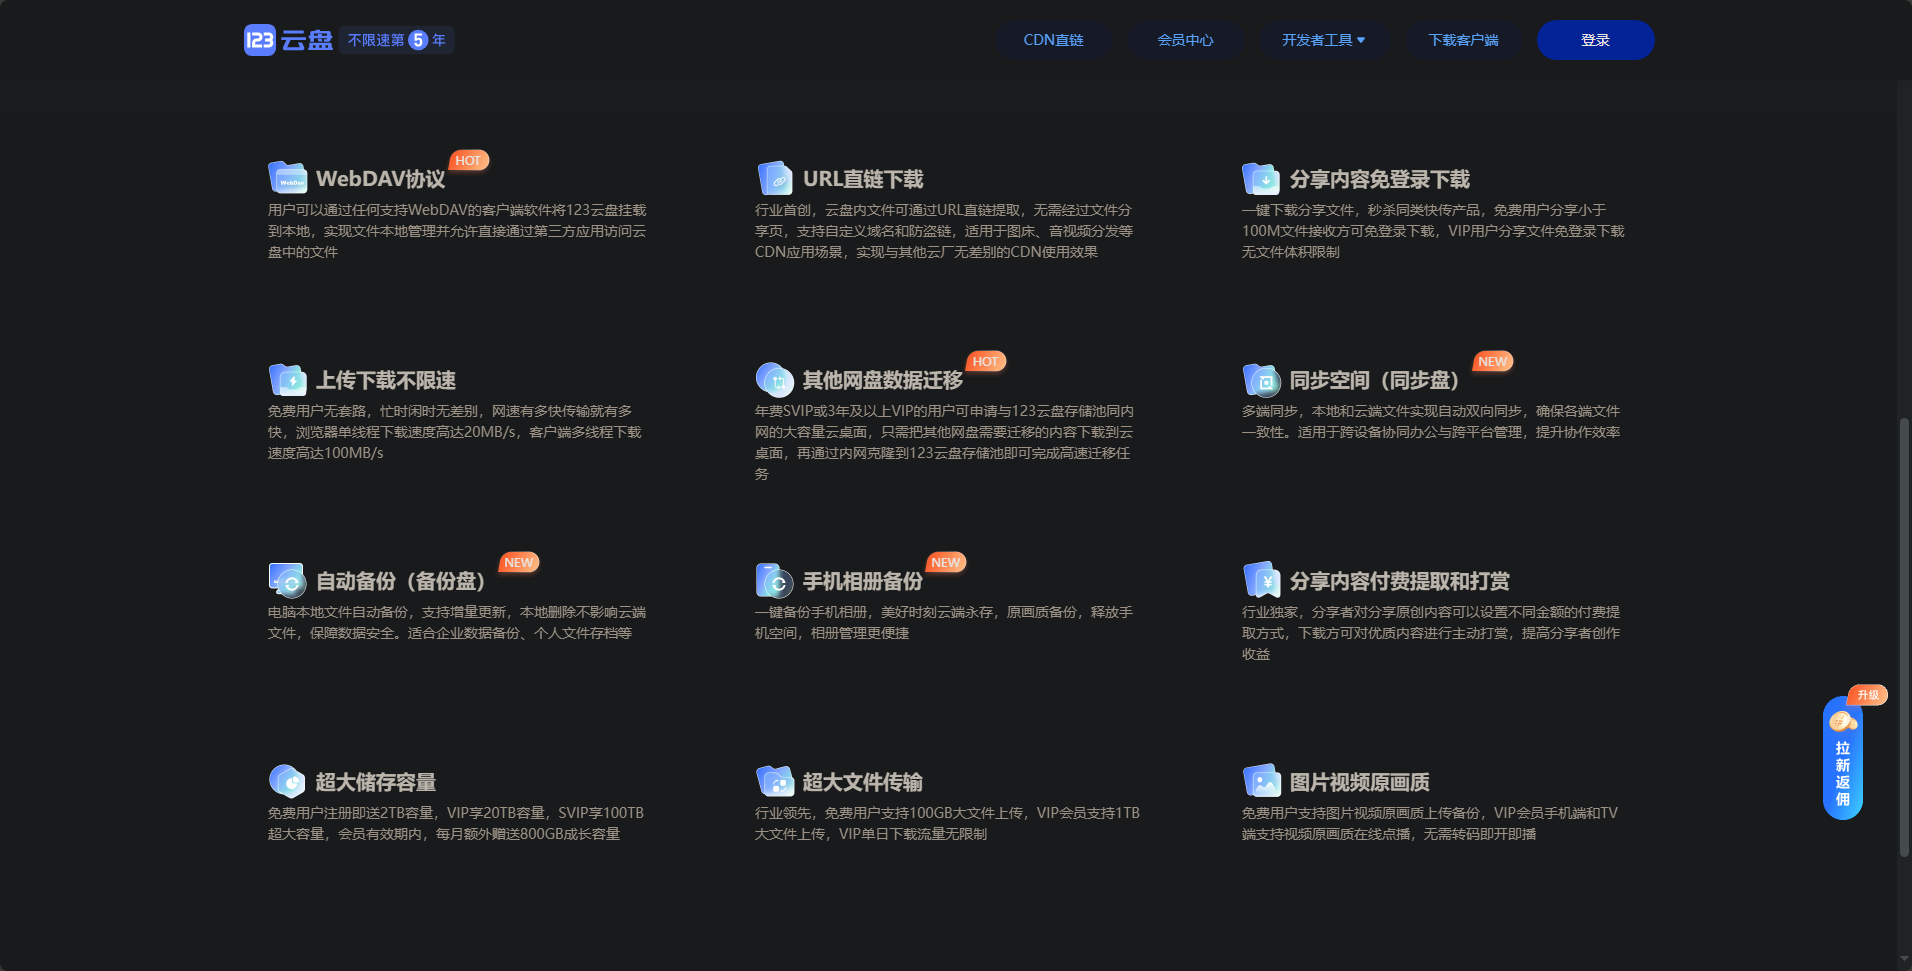
Task: Click the URL直链下载 feature icon
Action: coord(775,178)
